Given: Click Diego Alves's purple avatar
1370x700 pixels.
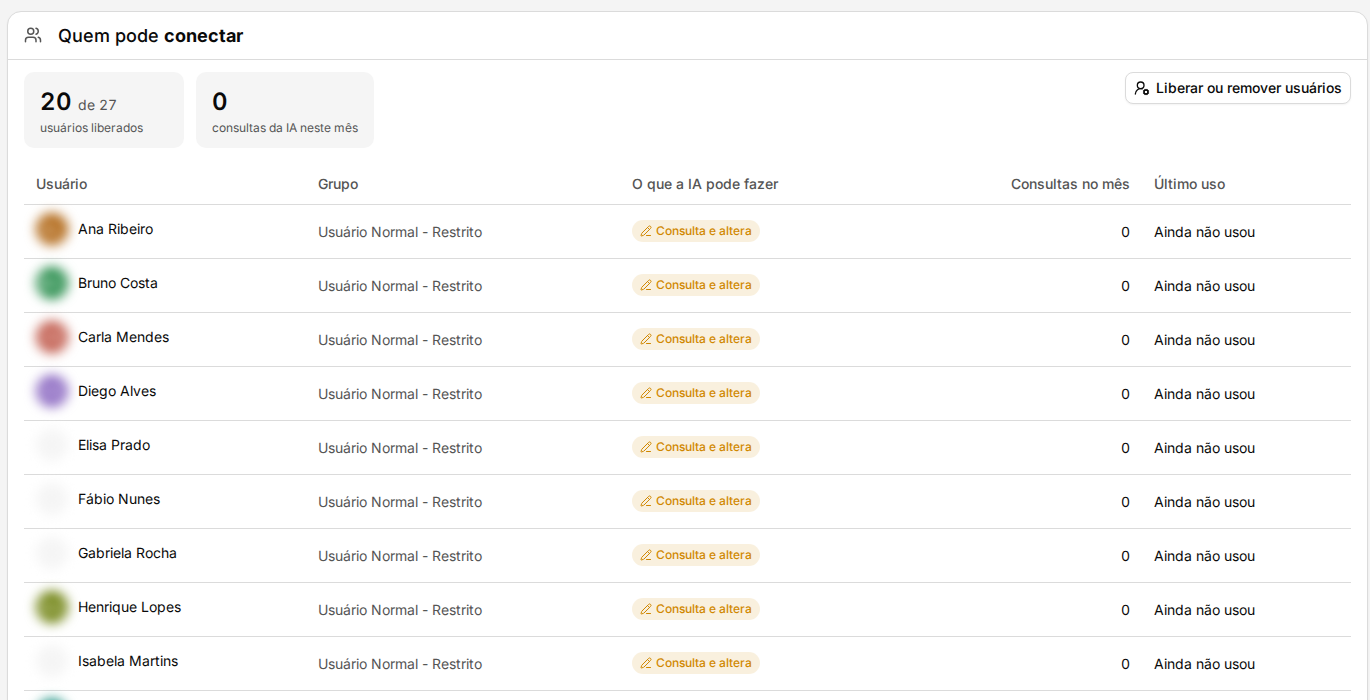Looking at the screenshot, I should pyautogui.click(x=52, y=391).
